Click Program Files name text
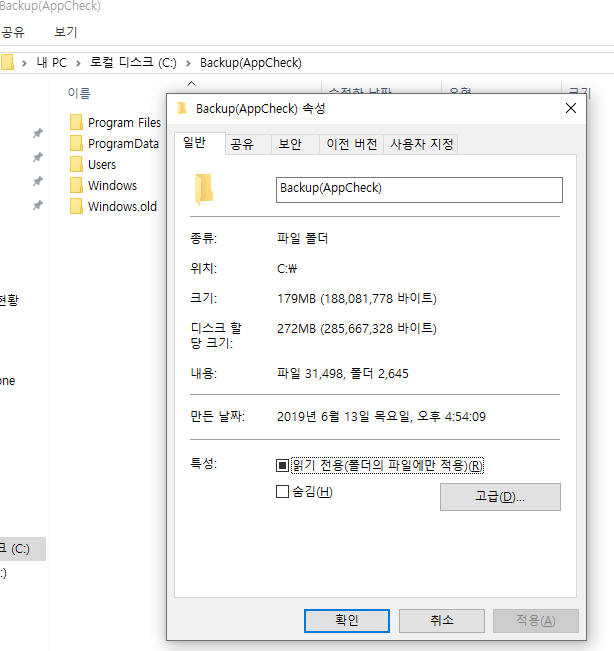 coord(125,122)
